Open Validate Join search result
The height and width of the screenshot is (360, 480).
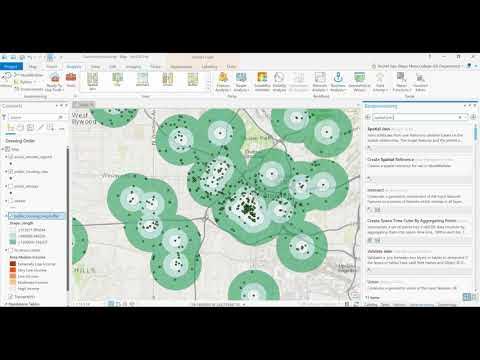coord(419,261)
